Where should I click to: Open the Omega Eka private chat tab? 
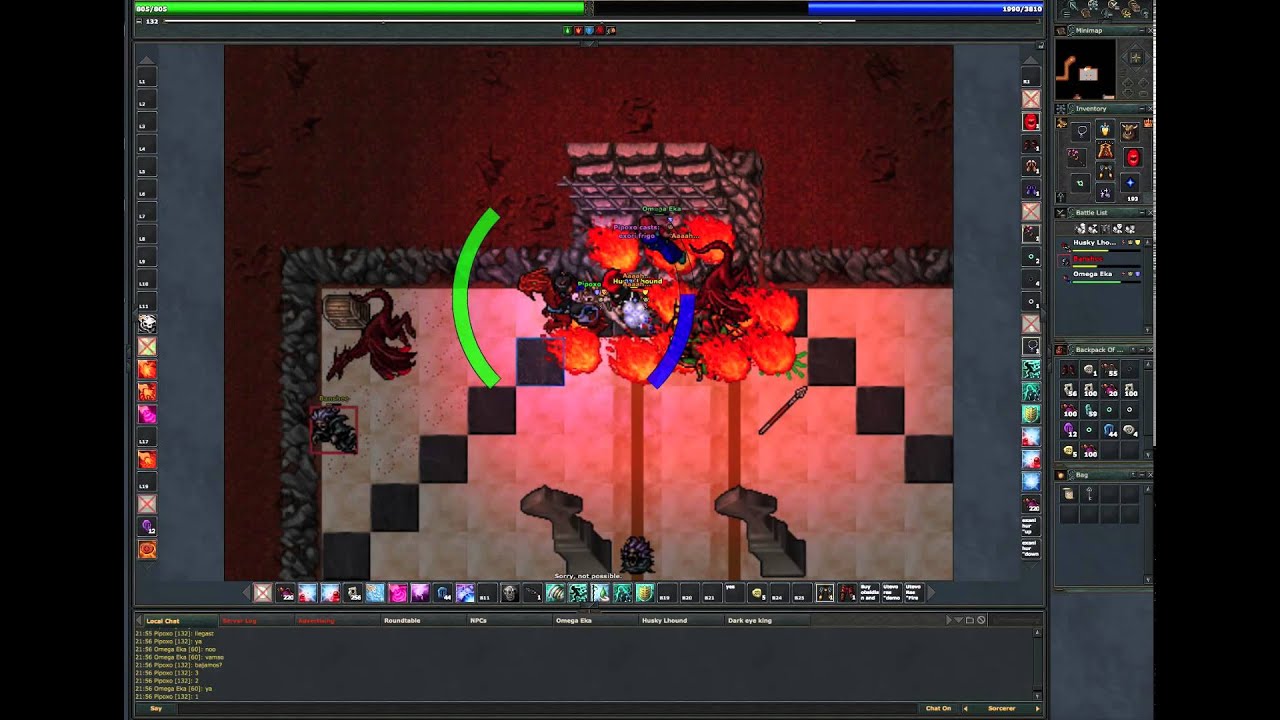(x=595, y=621)
